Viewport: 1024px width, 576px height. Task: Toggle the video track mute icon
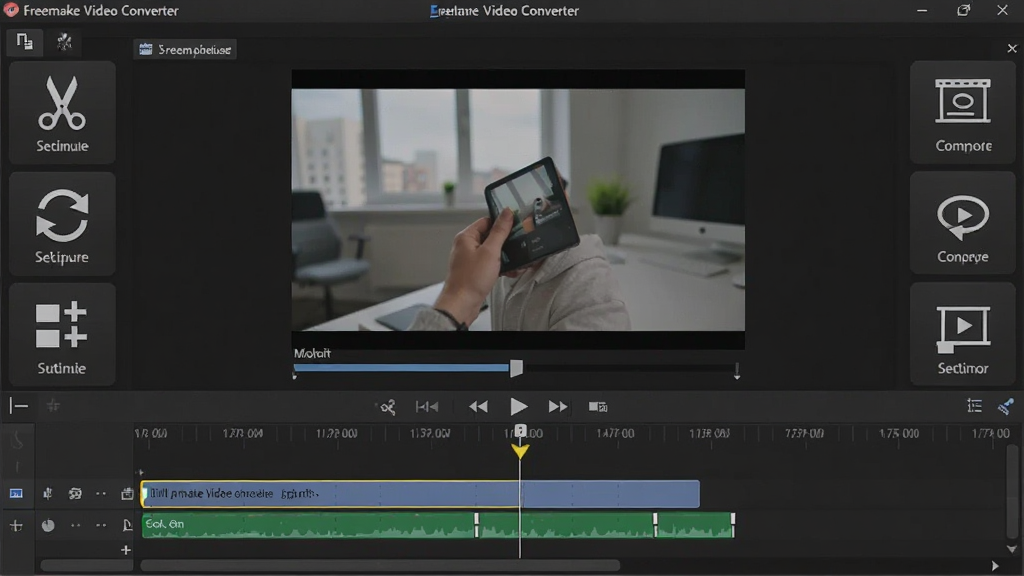point(48,494)
